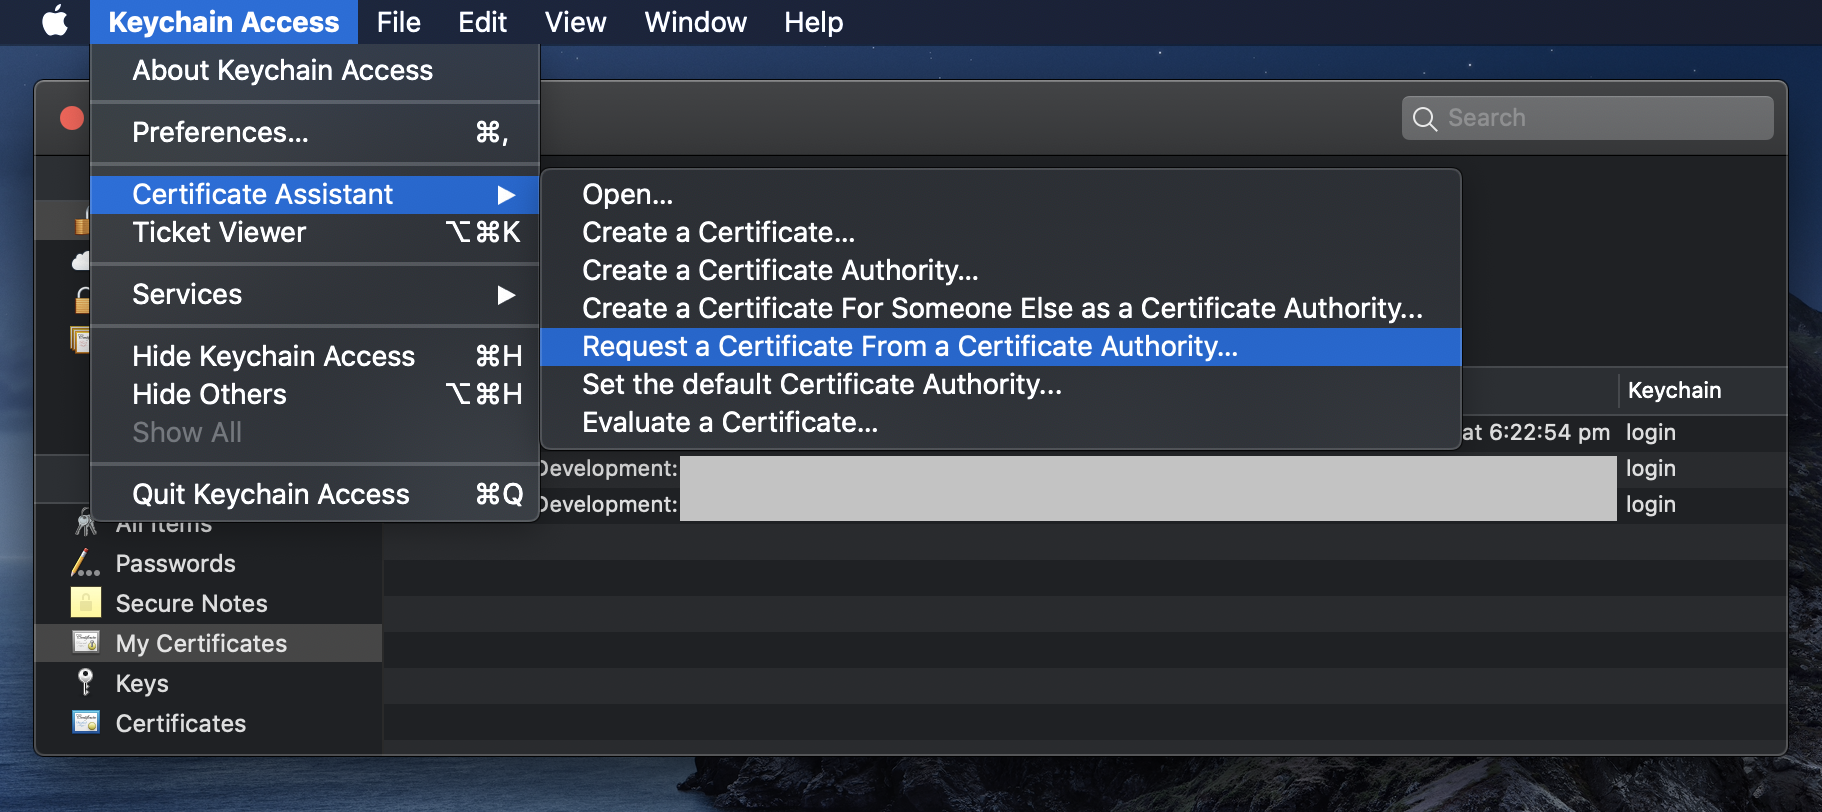The image size is (1822, 812).
Task: Choose Quit Keychain Access
Action: tap(315, 494)
